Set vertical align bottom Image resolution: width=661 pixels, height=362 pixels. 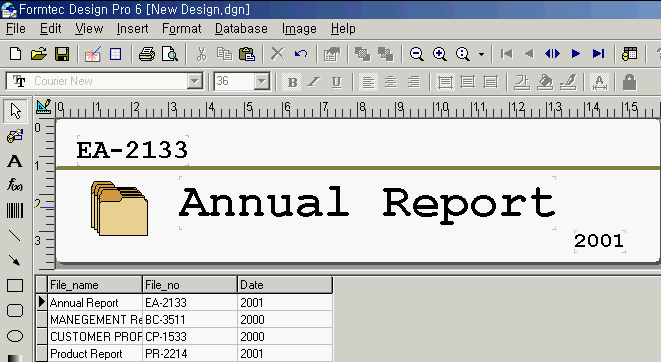pos(490,82)
